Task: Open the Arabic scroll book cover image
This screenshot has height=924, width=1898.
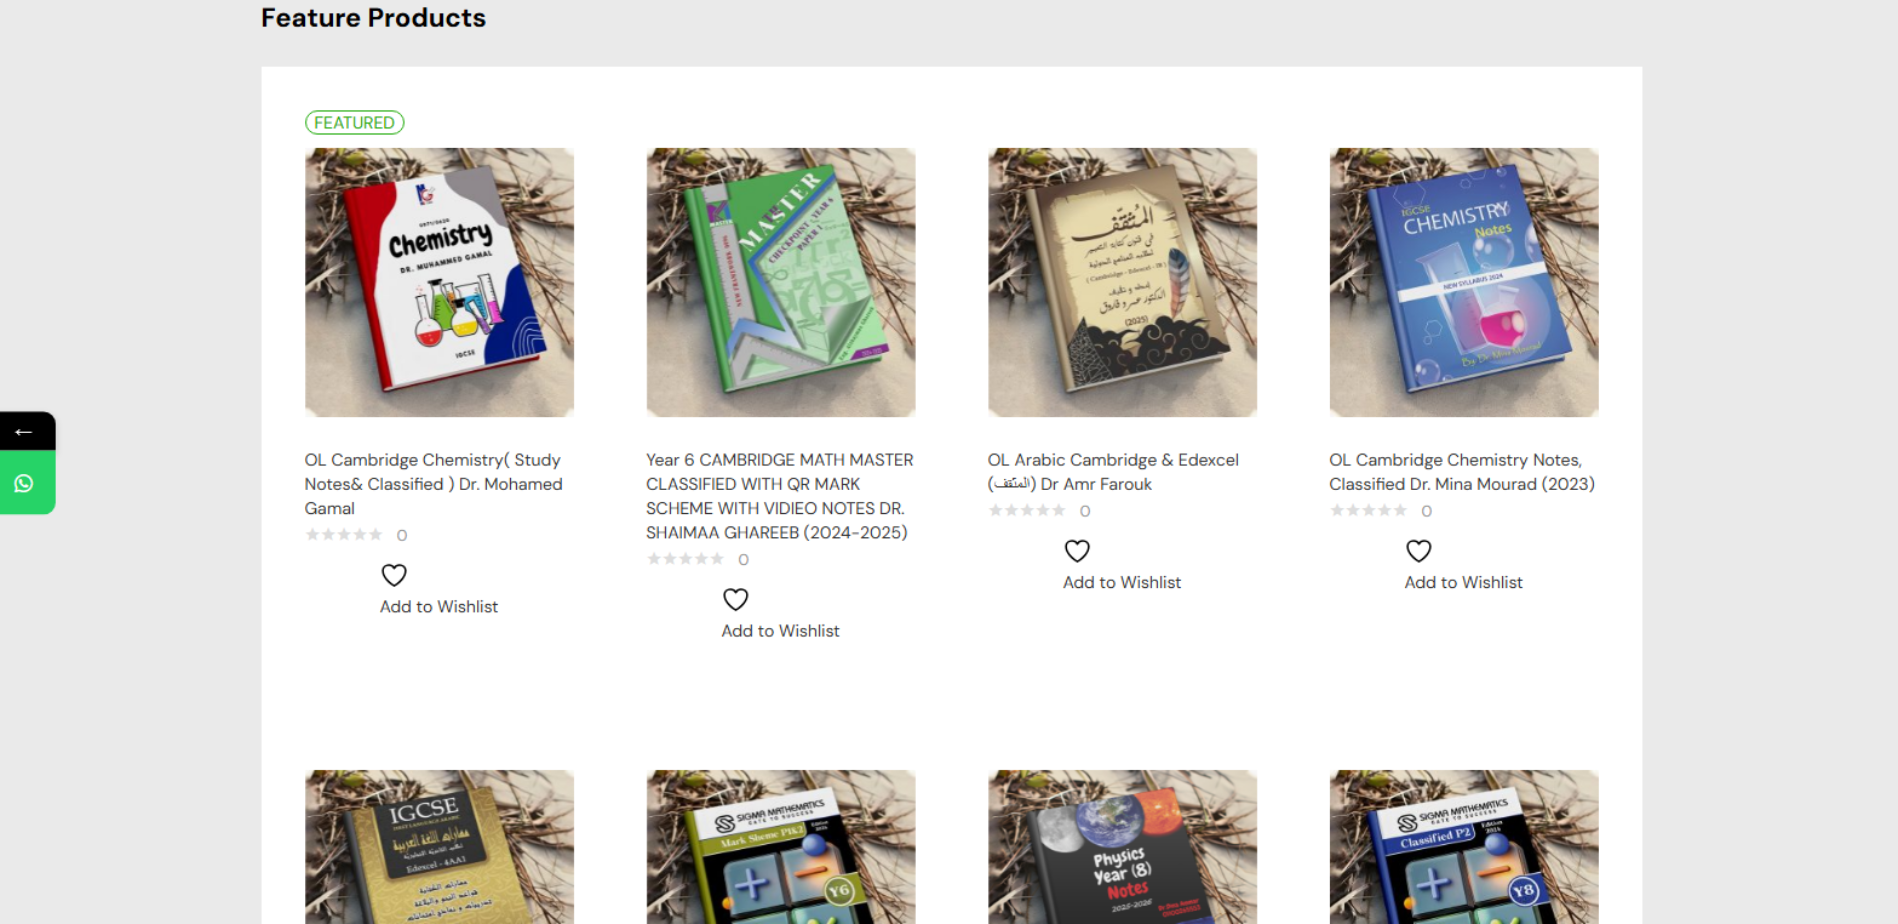Action: pyautogui.click(x=1122, y=282)
